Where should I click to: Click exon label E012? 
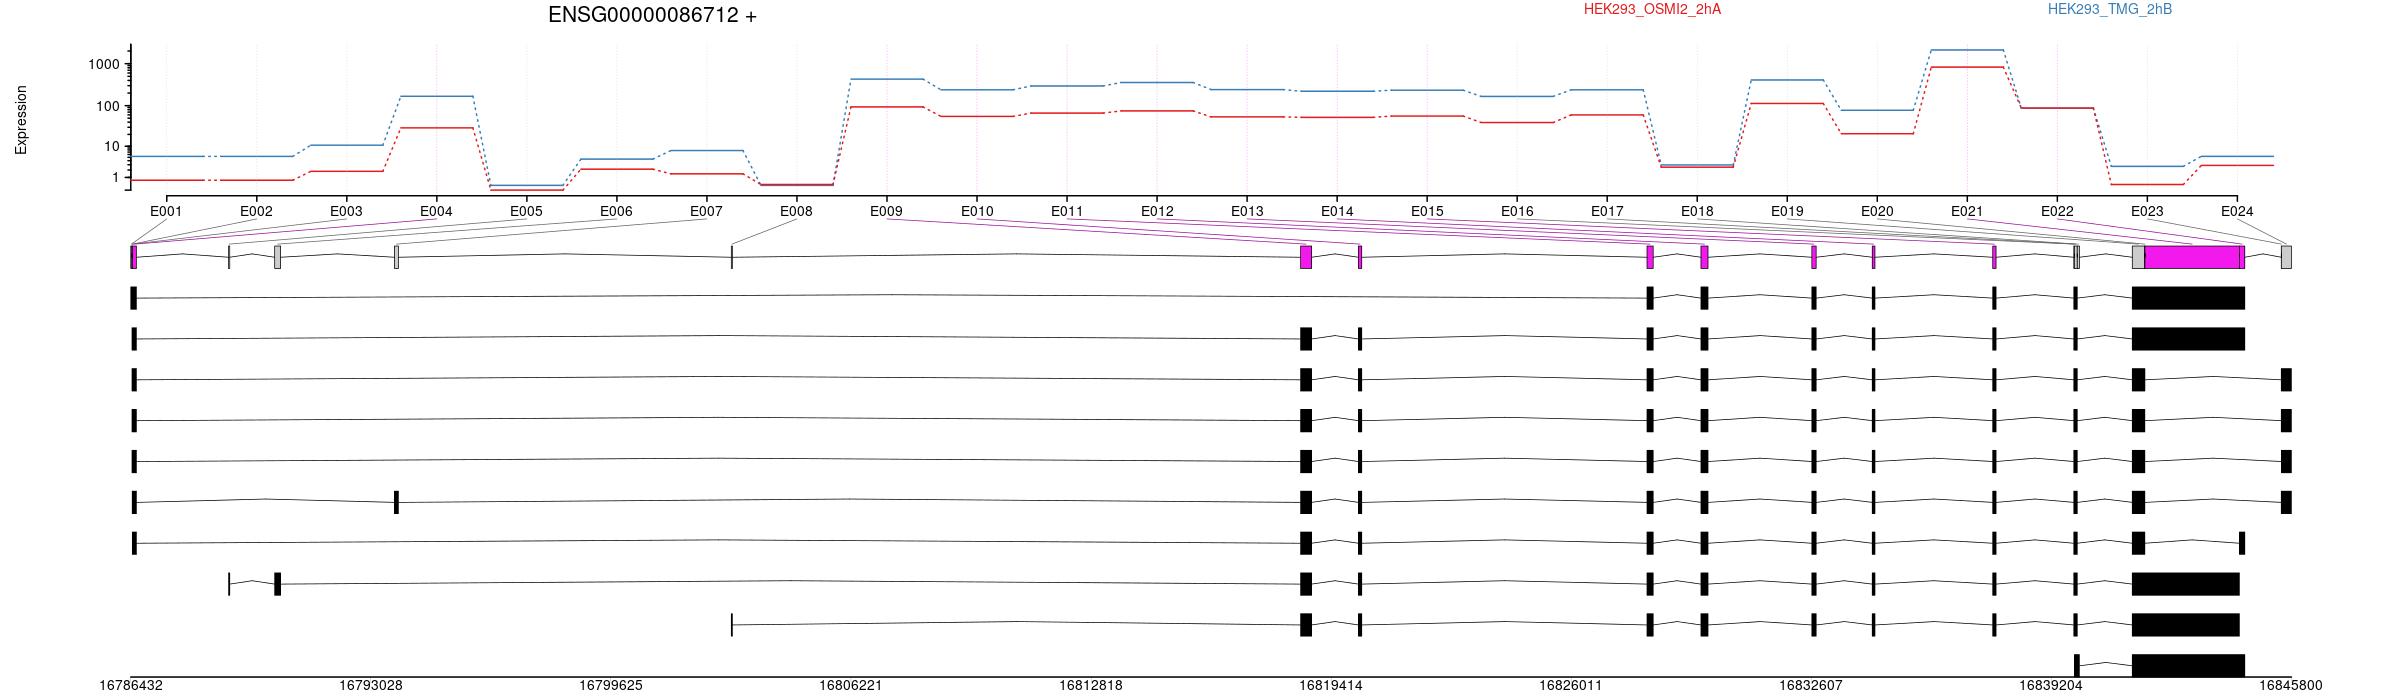click(1157, 211)
